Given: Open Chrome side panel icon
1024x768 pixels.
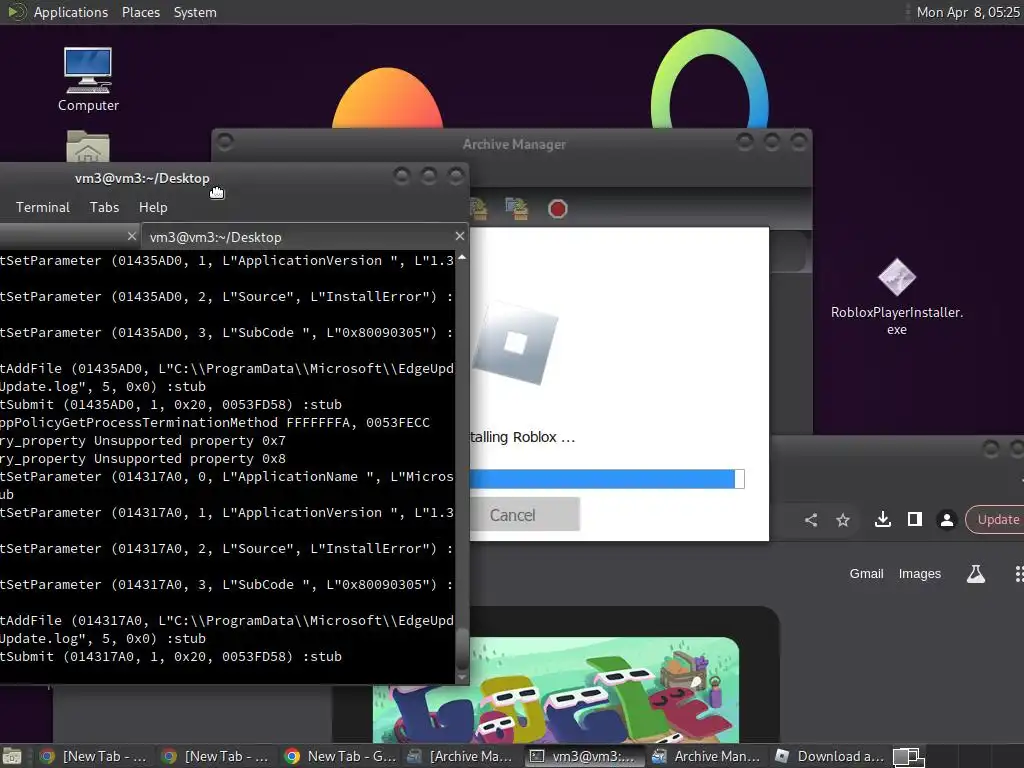Looking at the screenshot, I should pyautogui.click(x=914, y=520).
